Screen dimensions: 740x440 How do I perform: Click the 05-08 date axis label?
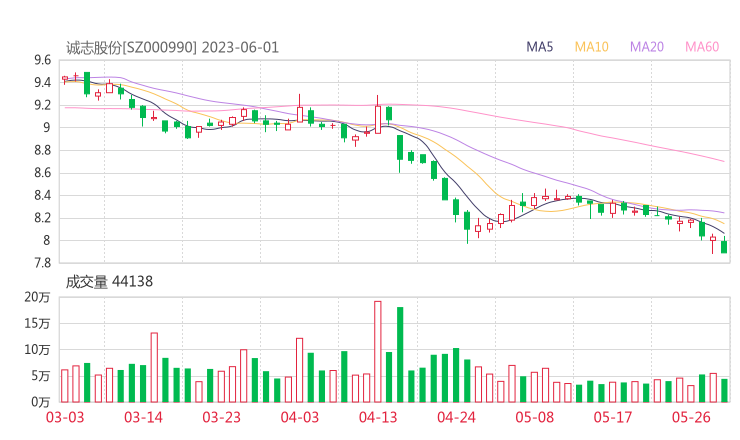point(534,417)
